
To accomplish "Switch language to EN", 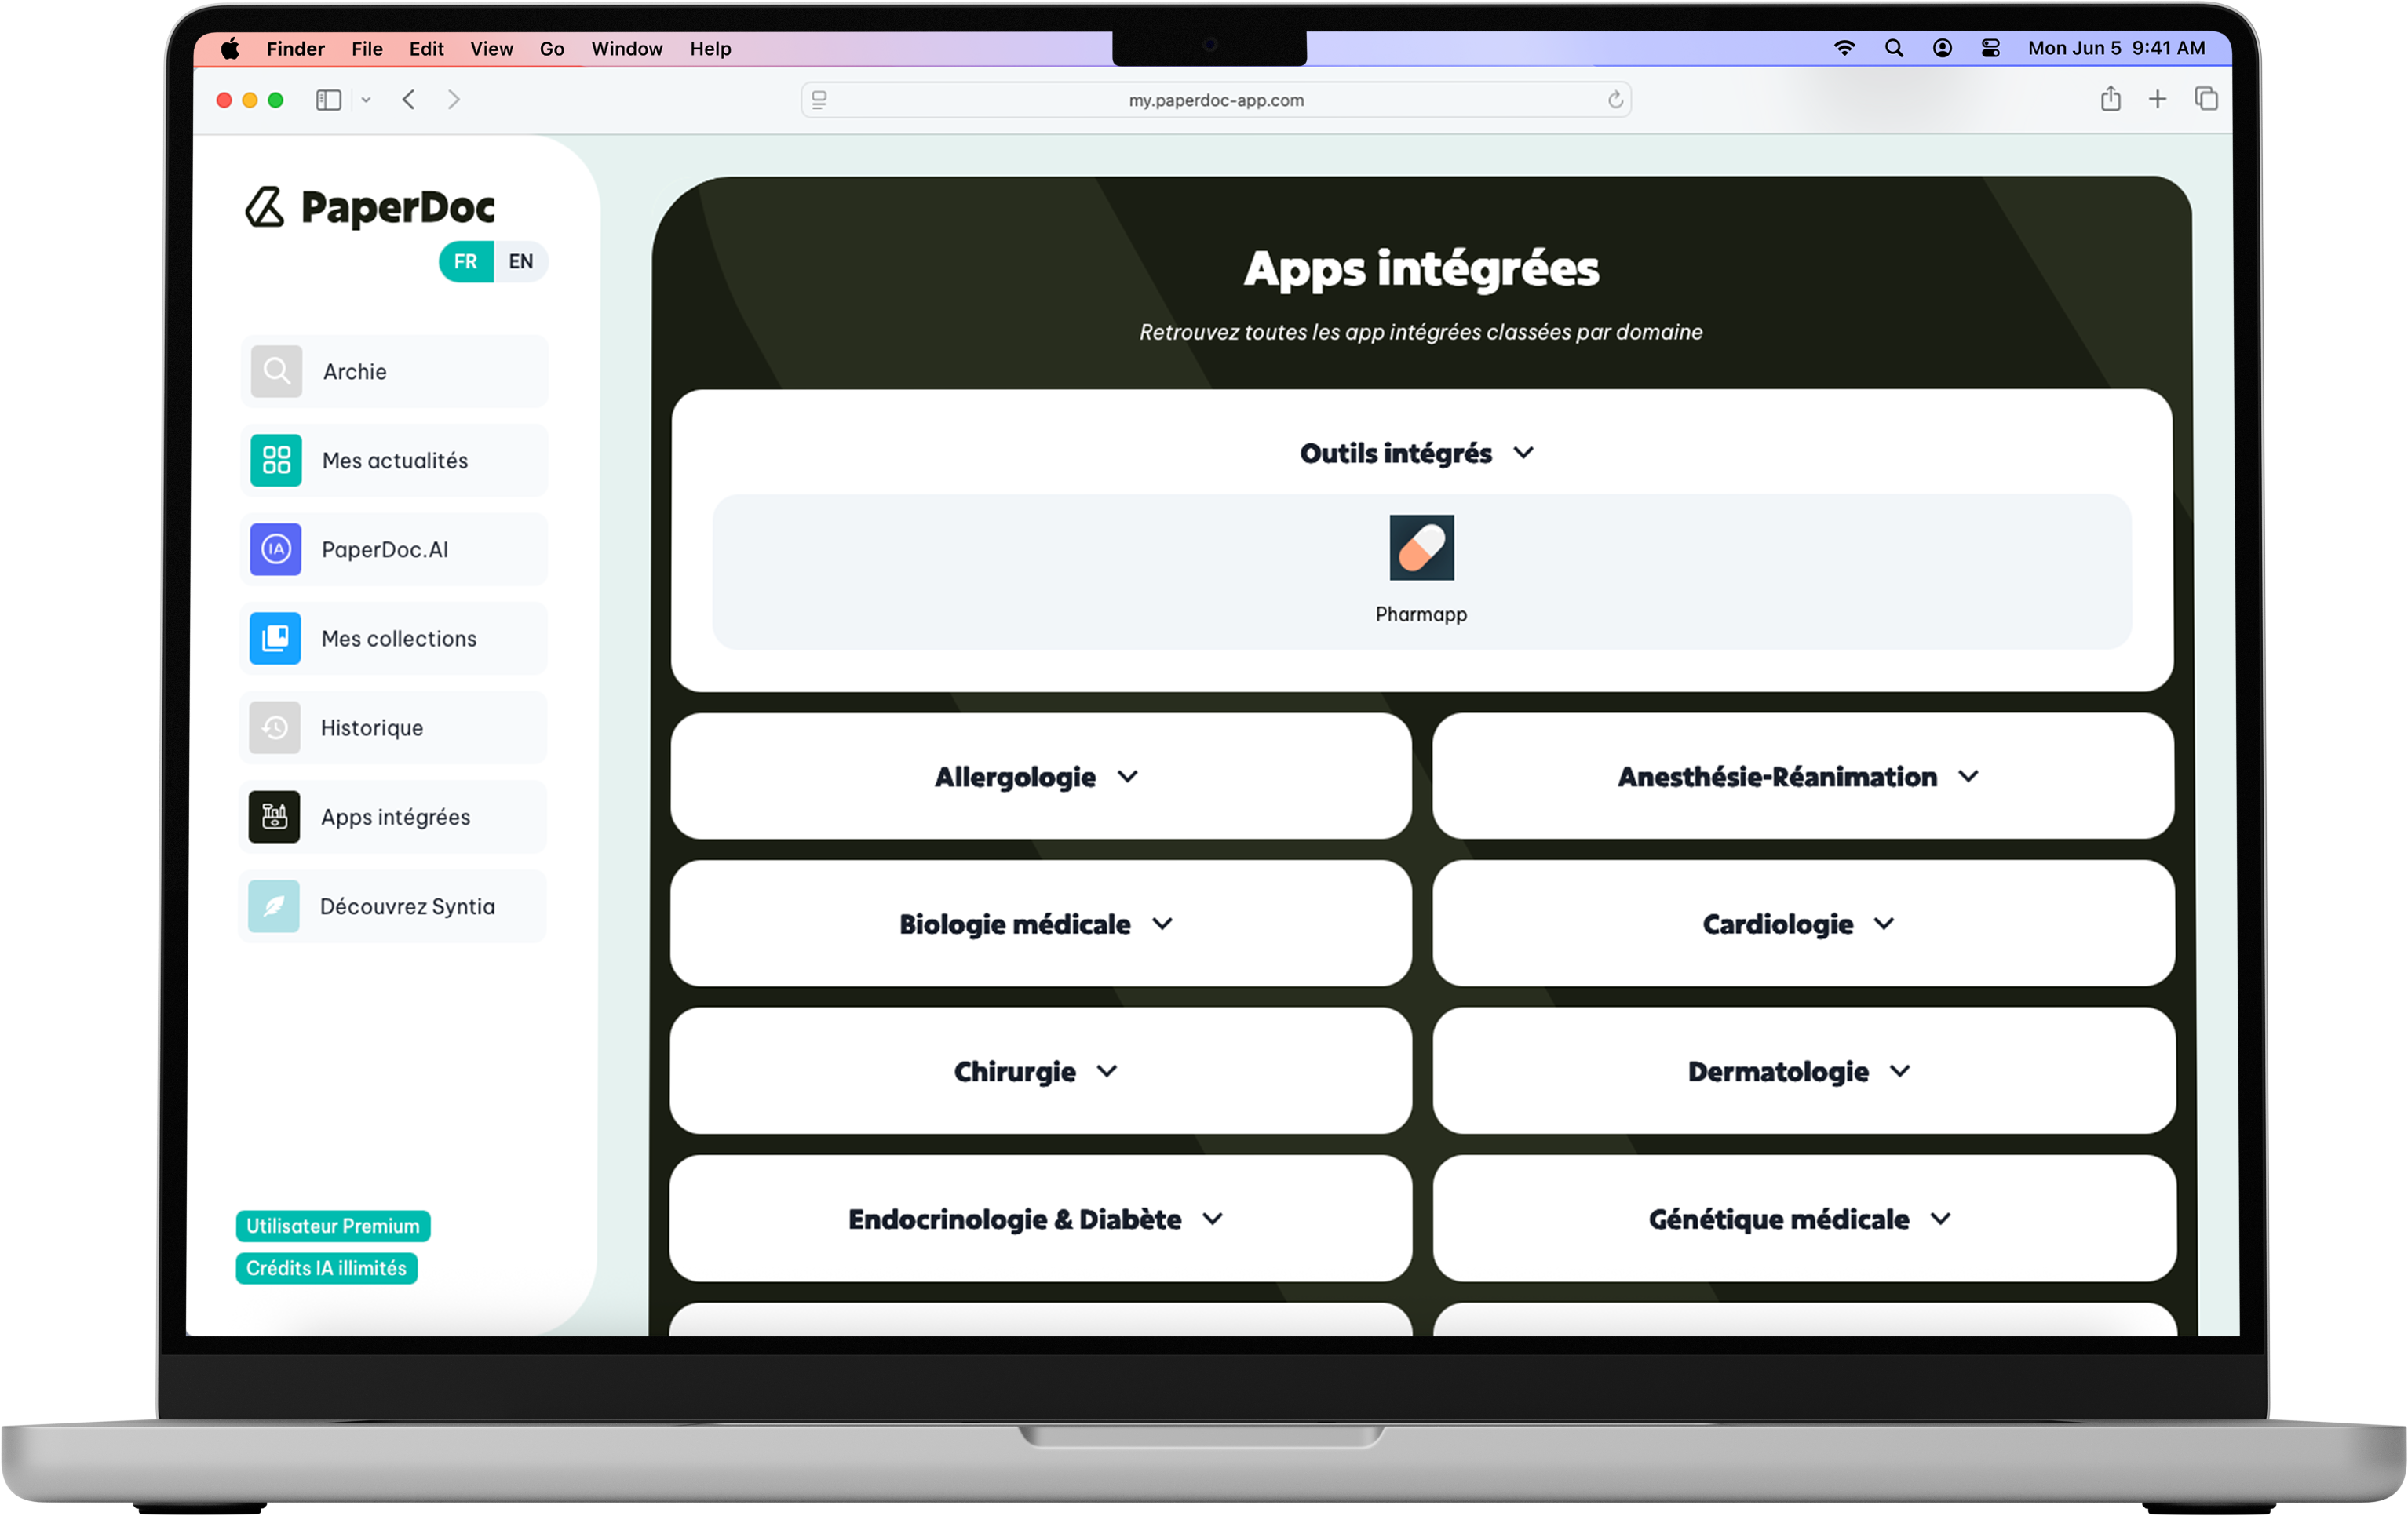I will click(x=520, y=261).
